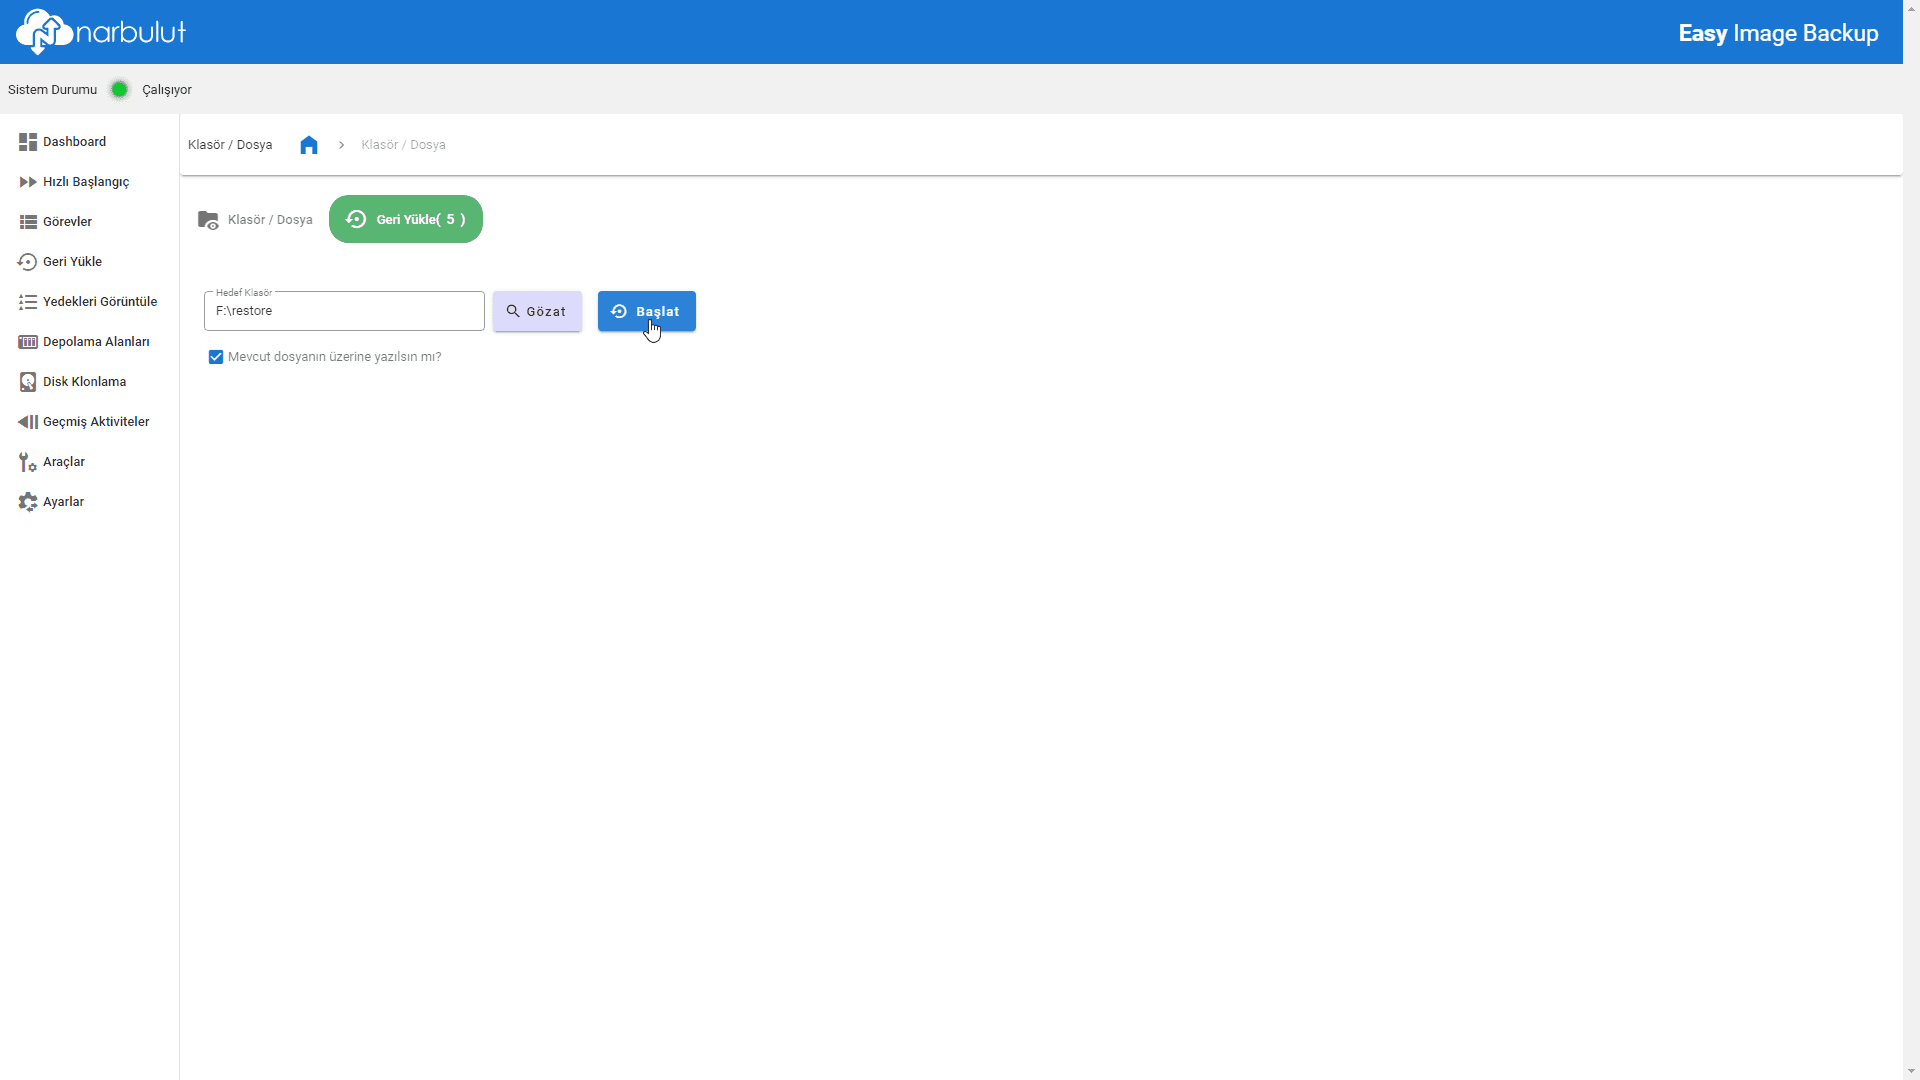Click the Ayarlar gear icon

coord(28,502)
